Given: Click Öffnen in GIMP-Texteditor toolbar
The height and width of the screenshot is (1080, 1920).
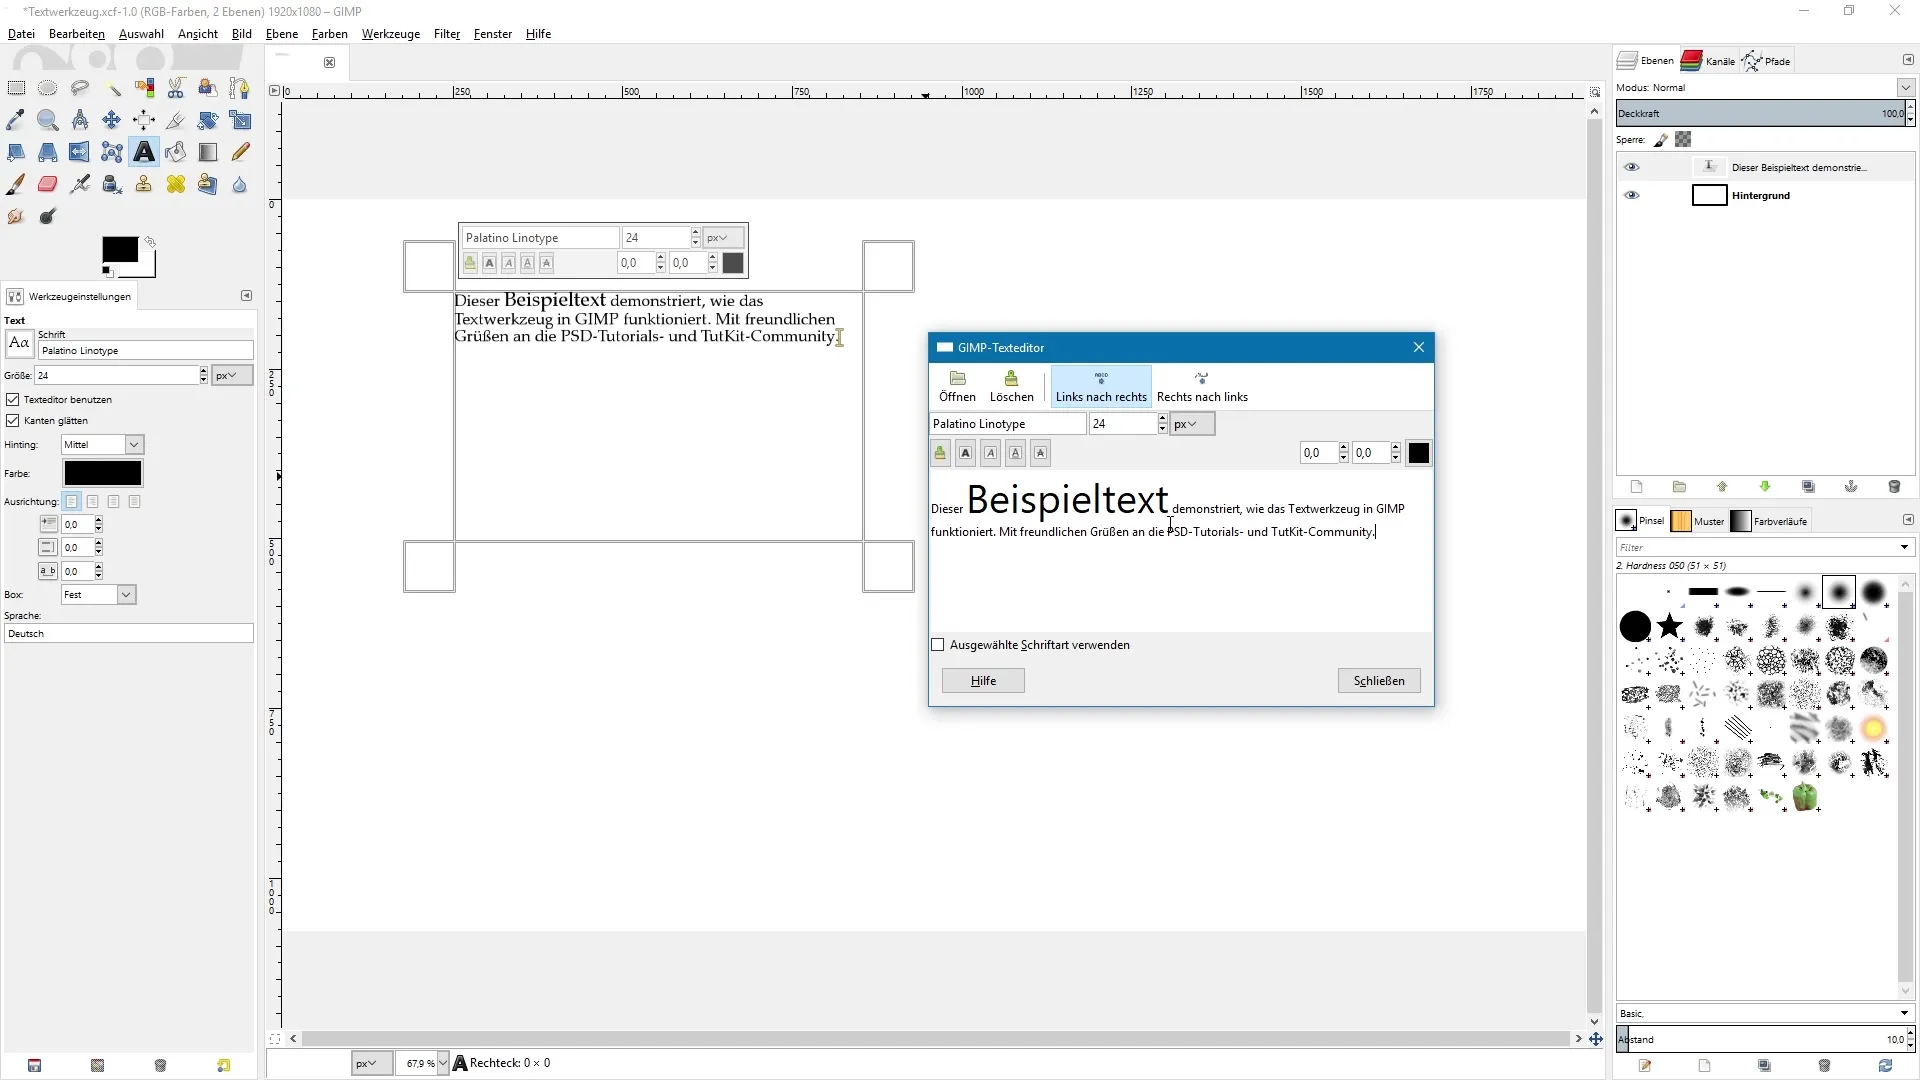Looking at the screenshot, I should tap(957, 387).
